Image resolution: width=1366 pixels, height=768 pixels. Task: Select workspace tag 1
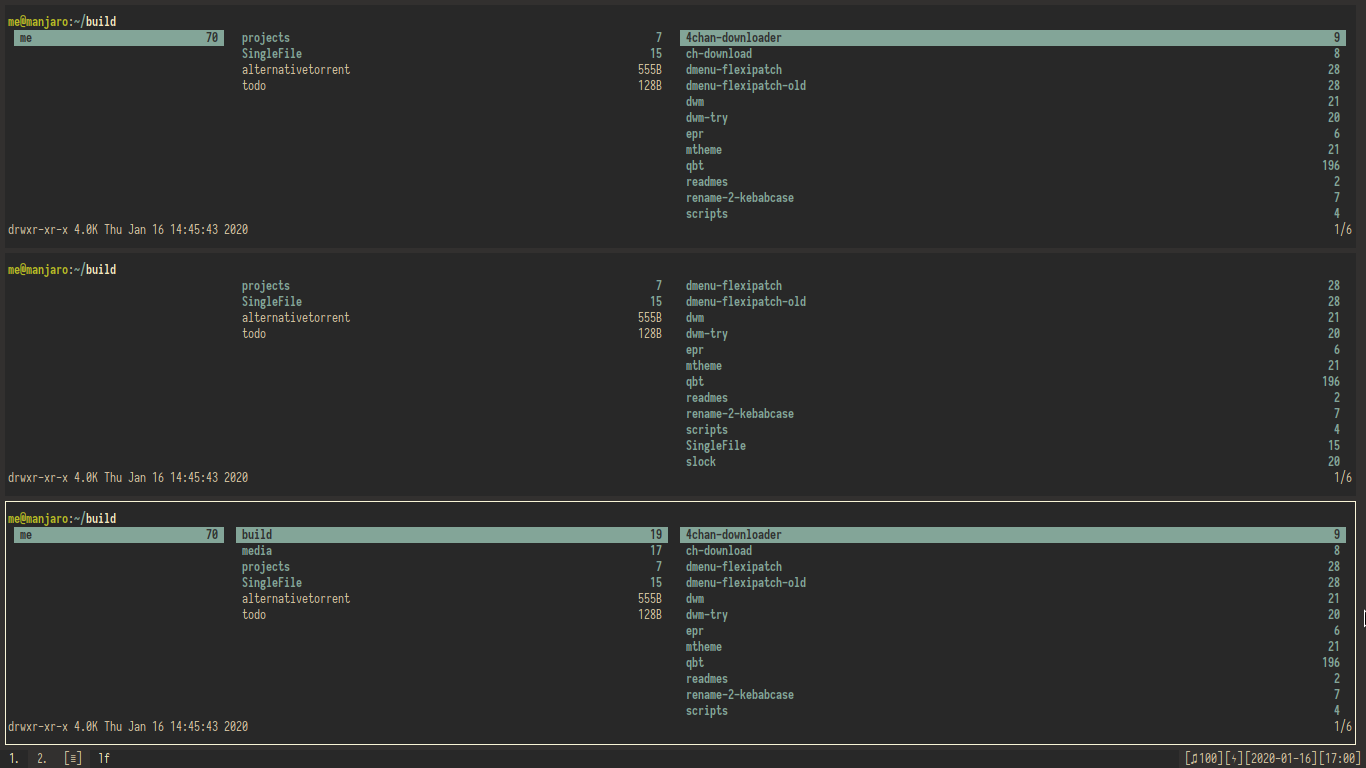pyautogui.click(x=14, y=758)
